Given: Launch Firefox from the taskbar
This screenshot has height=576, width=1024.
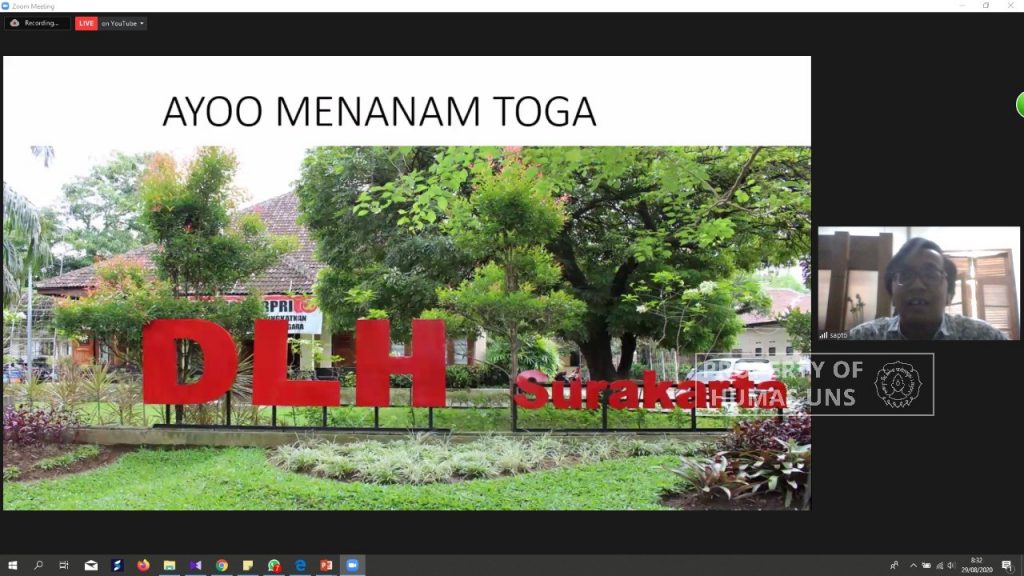Looking at the screenshot, I should [143, 565].
